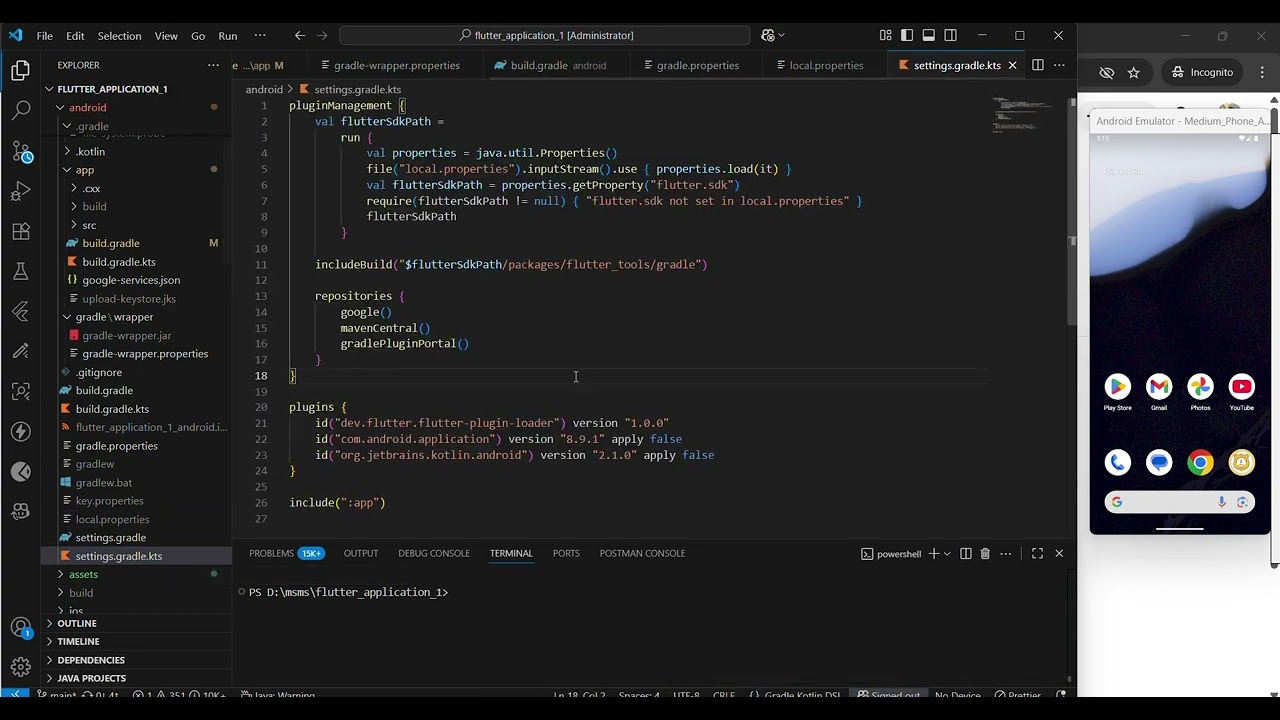Screen dimensions: 1280x720
Task: Tap the microphone in emulator search bar
Action: 1222,502
